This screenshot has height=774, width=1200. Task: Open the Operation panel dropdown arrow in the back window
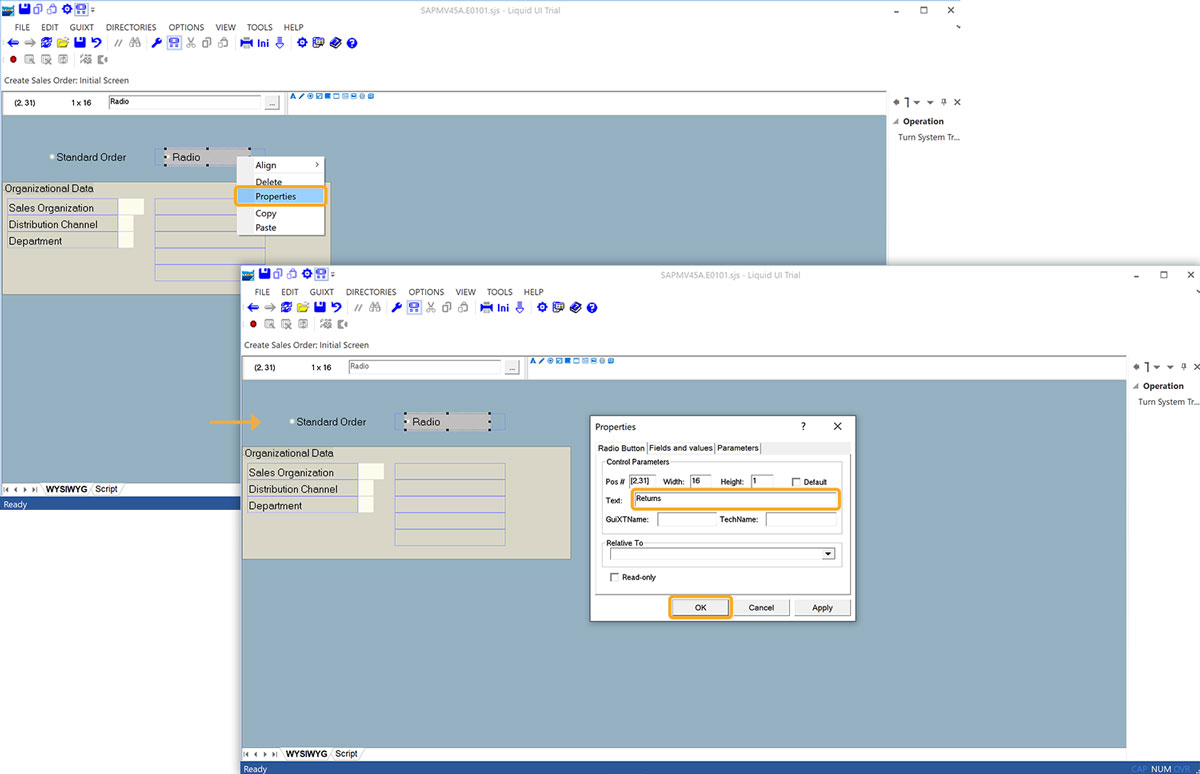[930, 102]
